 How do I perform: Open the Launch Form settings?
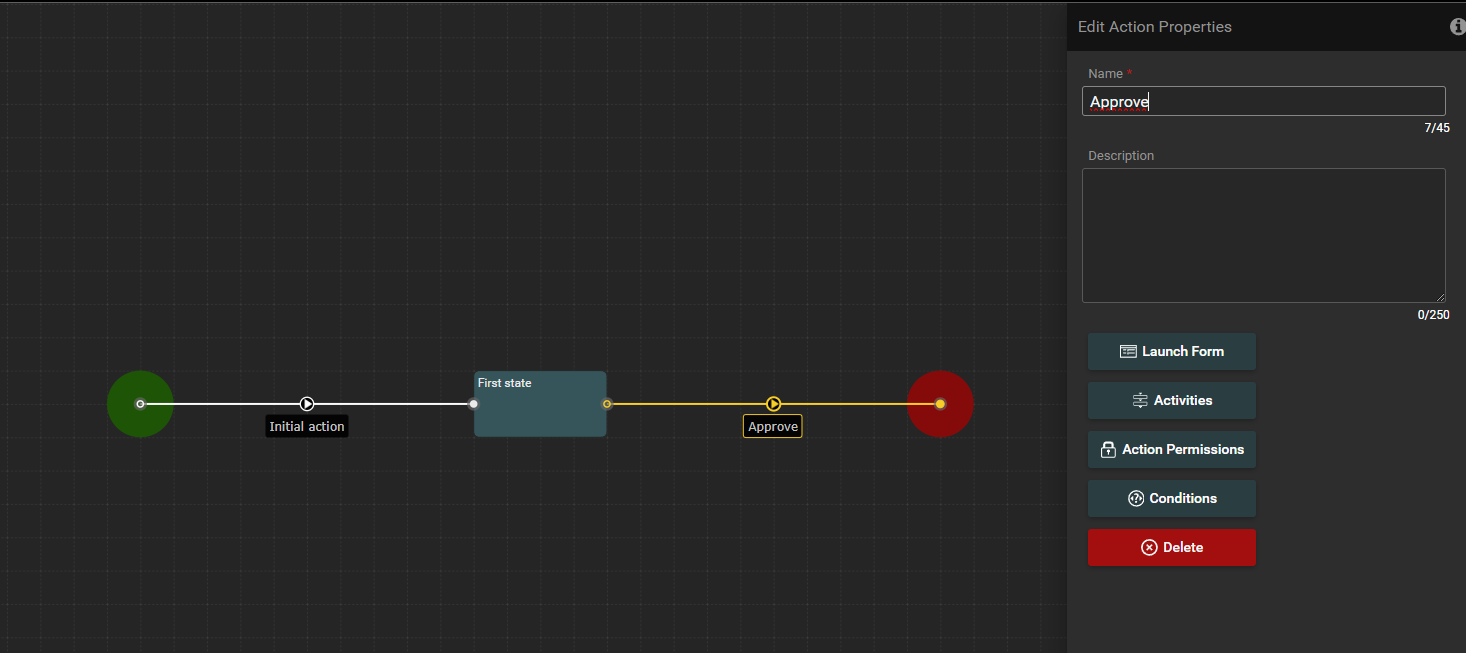1171,352
